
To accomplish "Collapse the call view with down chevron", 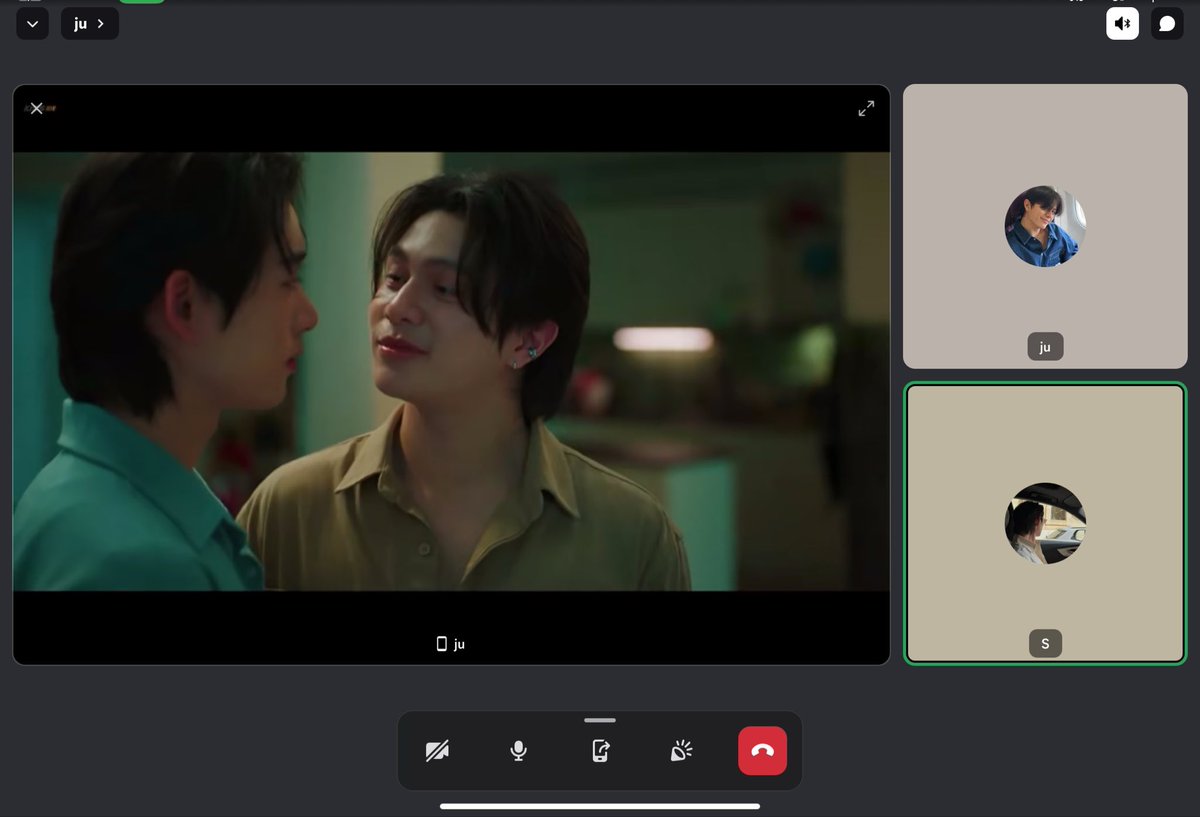I will click(x=33, y=24).
